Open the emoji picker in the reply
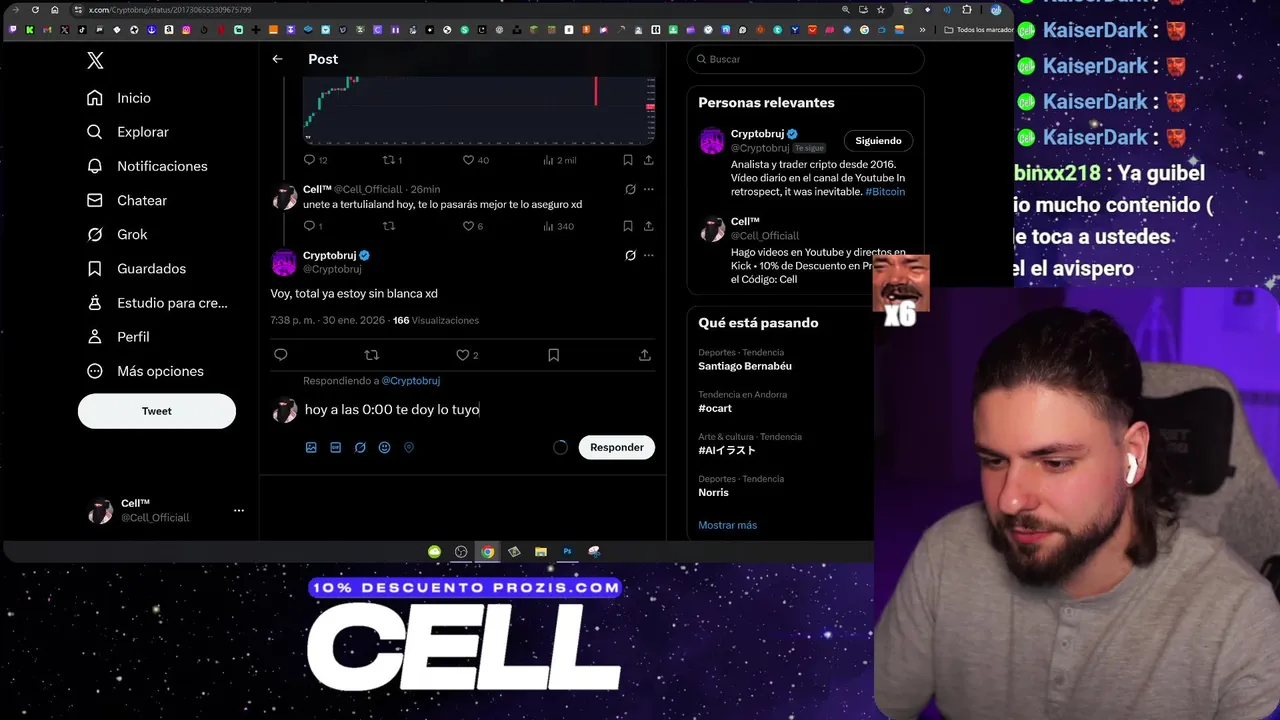Screen dimensions: 1280x720 (384, 447)
